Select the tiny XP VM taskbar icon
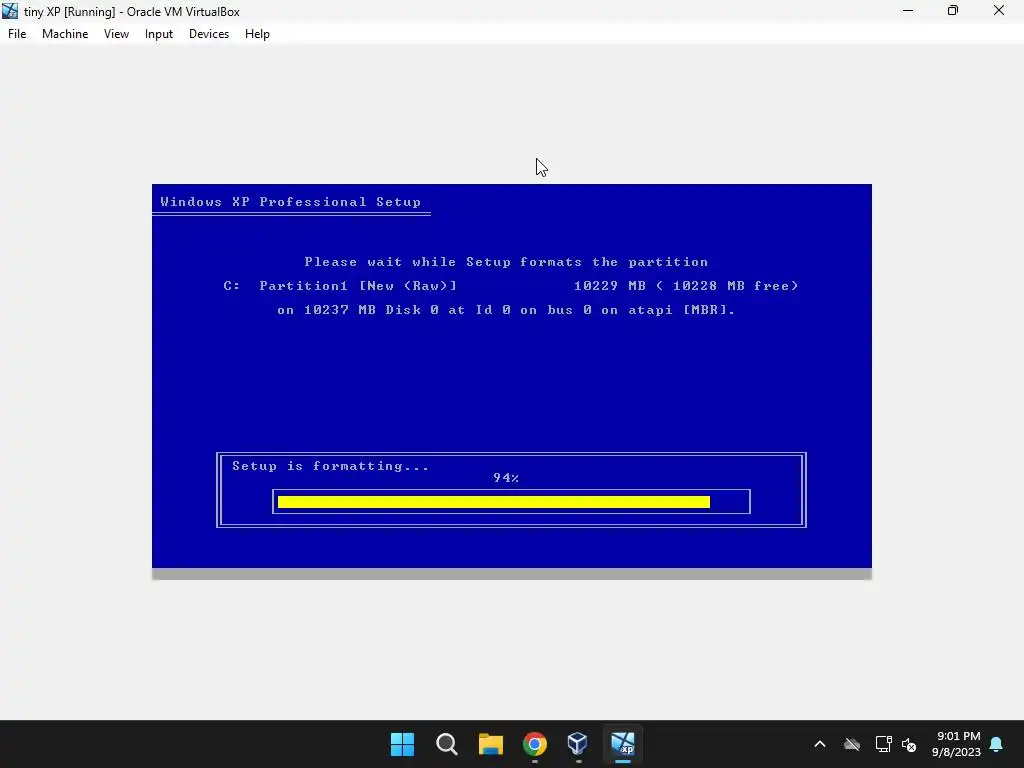This screenshot has height=768, width=1024. coord(622,744)
